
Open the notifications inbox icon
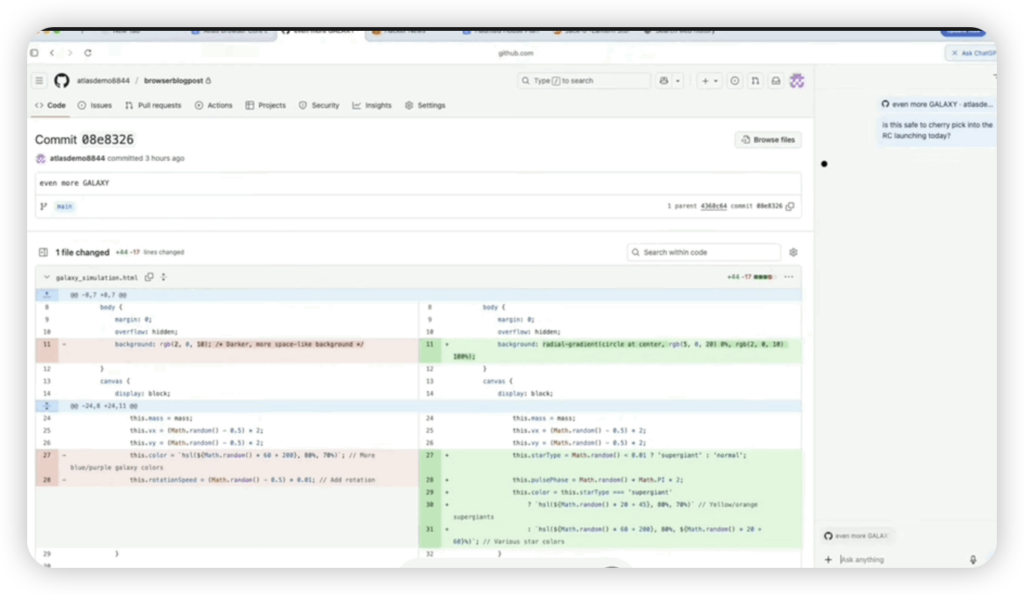tap(775, 80)
